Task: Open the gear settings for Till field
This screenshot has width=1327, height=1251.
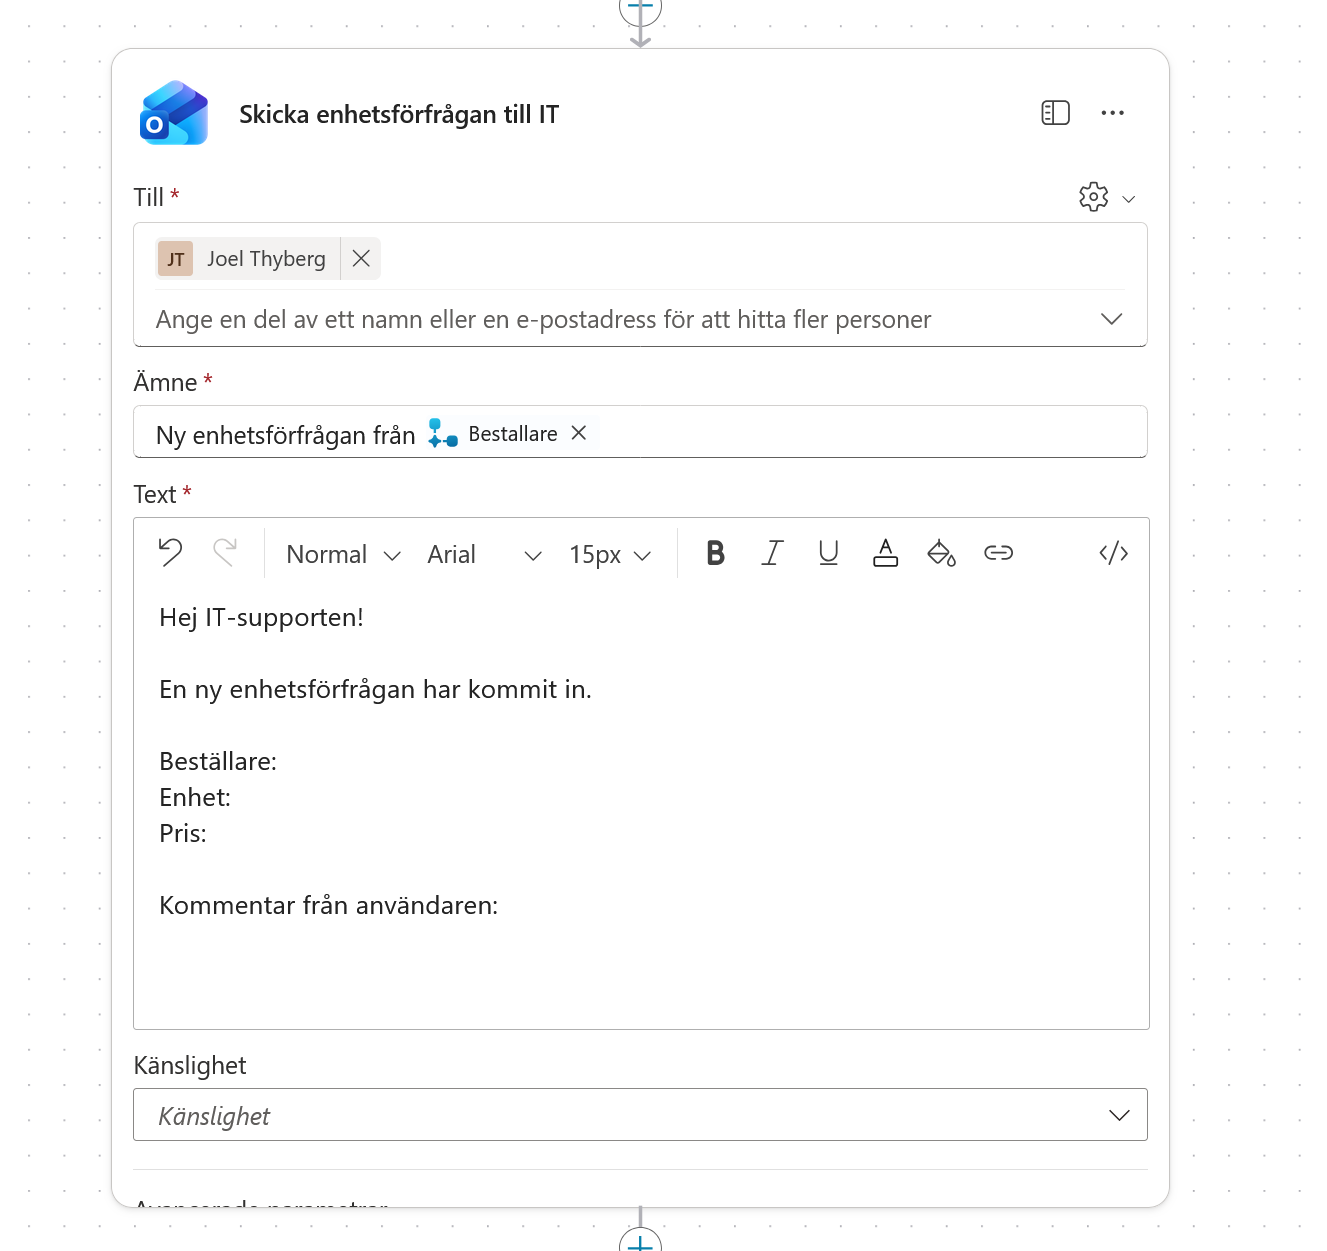Action: click(x=1093, y=197)
